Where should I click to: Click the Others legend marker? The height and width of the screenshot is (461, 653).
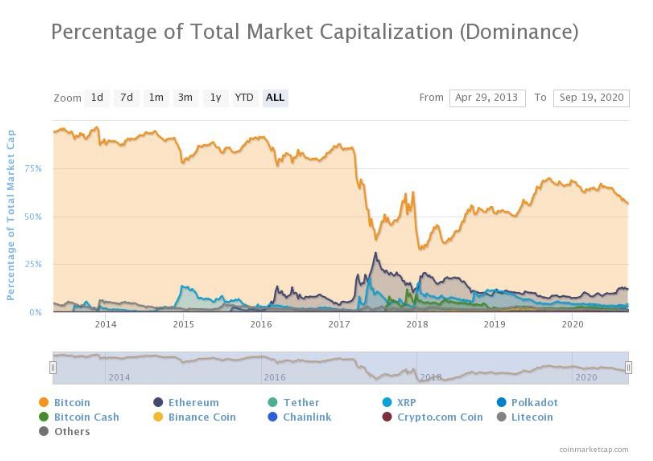[42, 432]
